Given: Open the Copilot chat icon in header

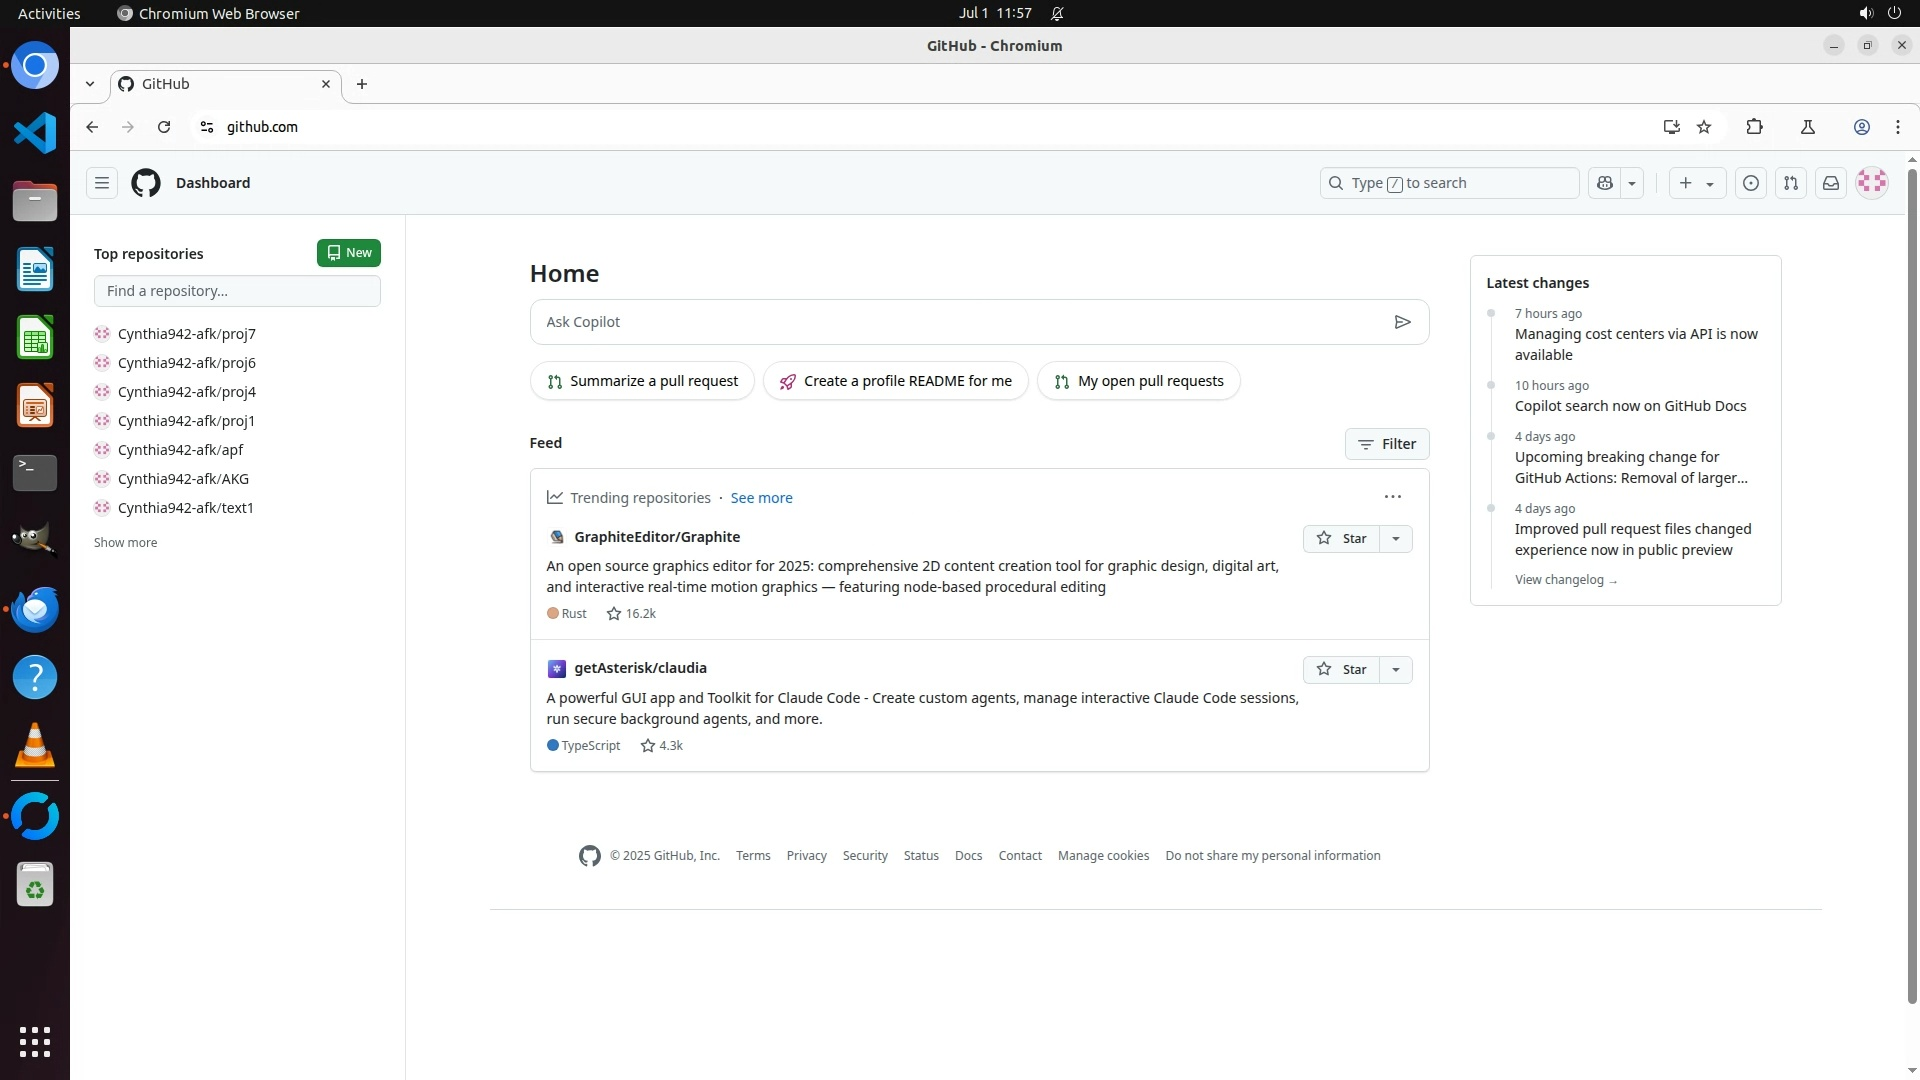Looking at the screenshot, I should (1605, 183).
